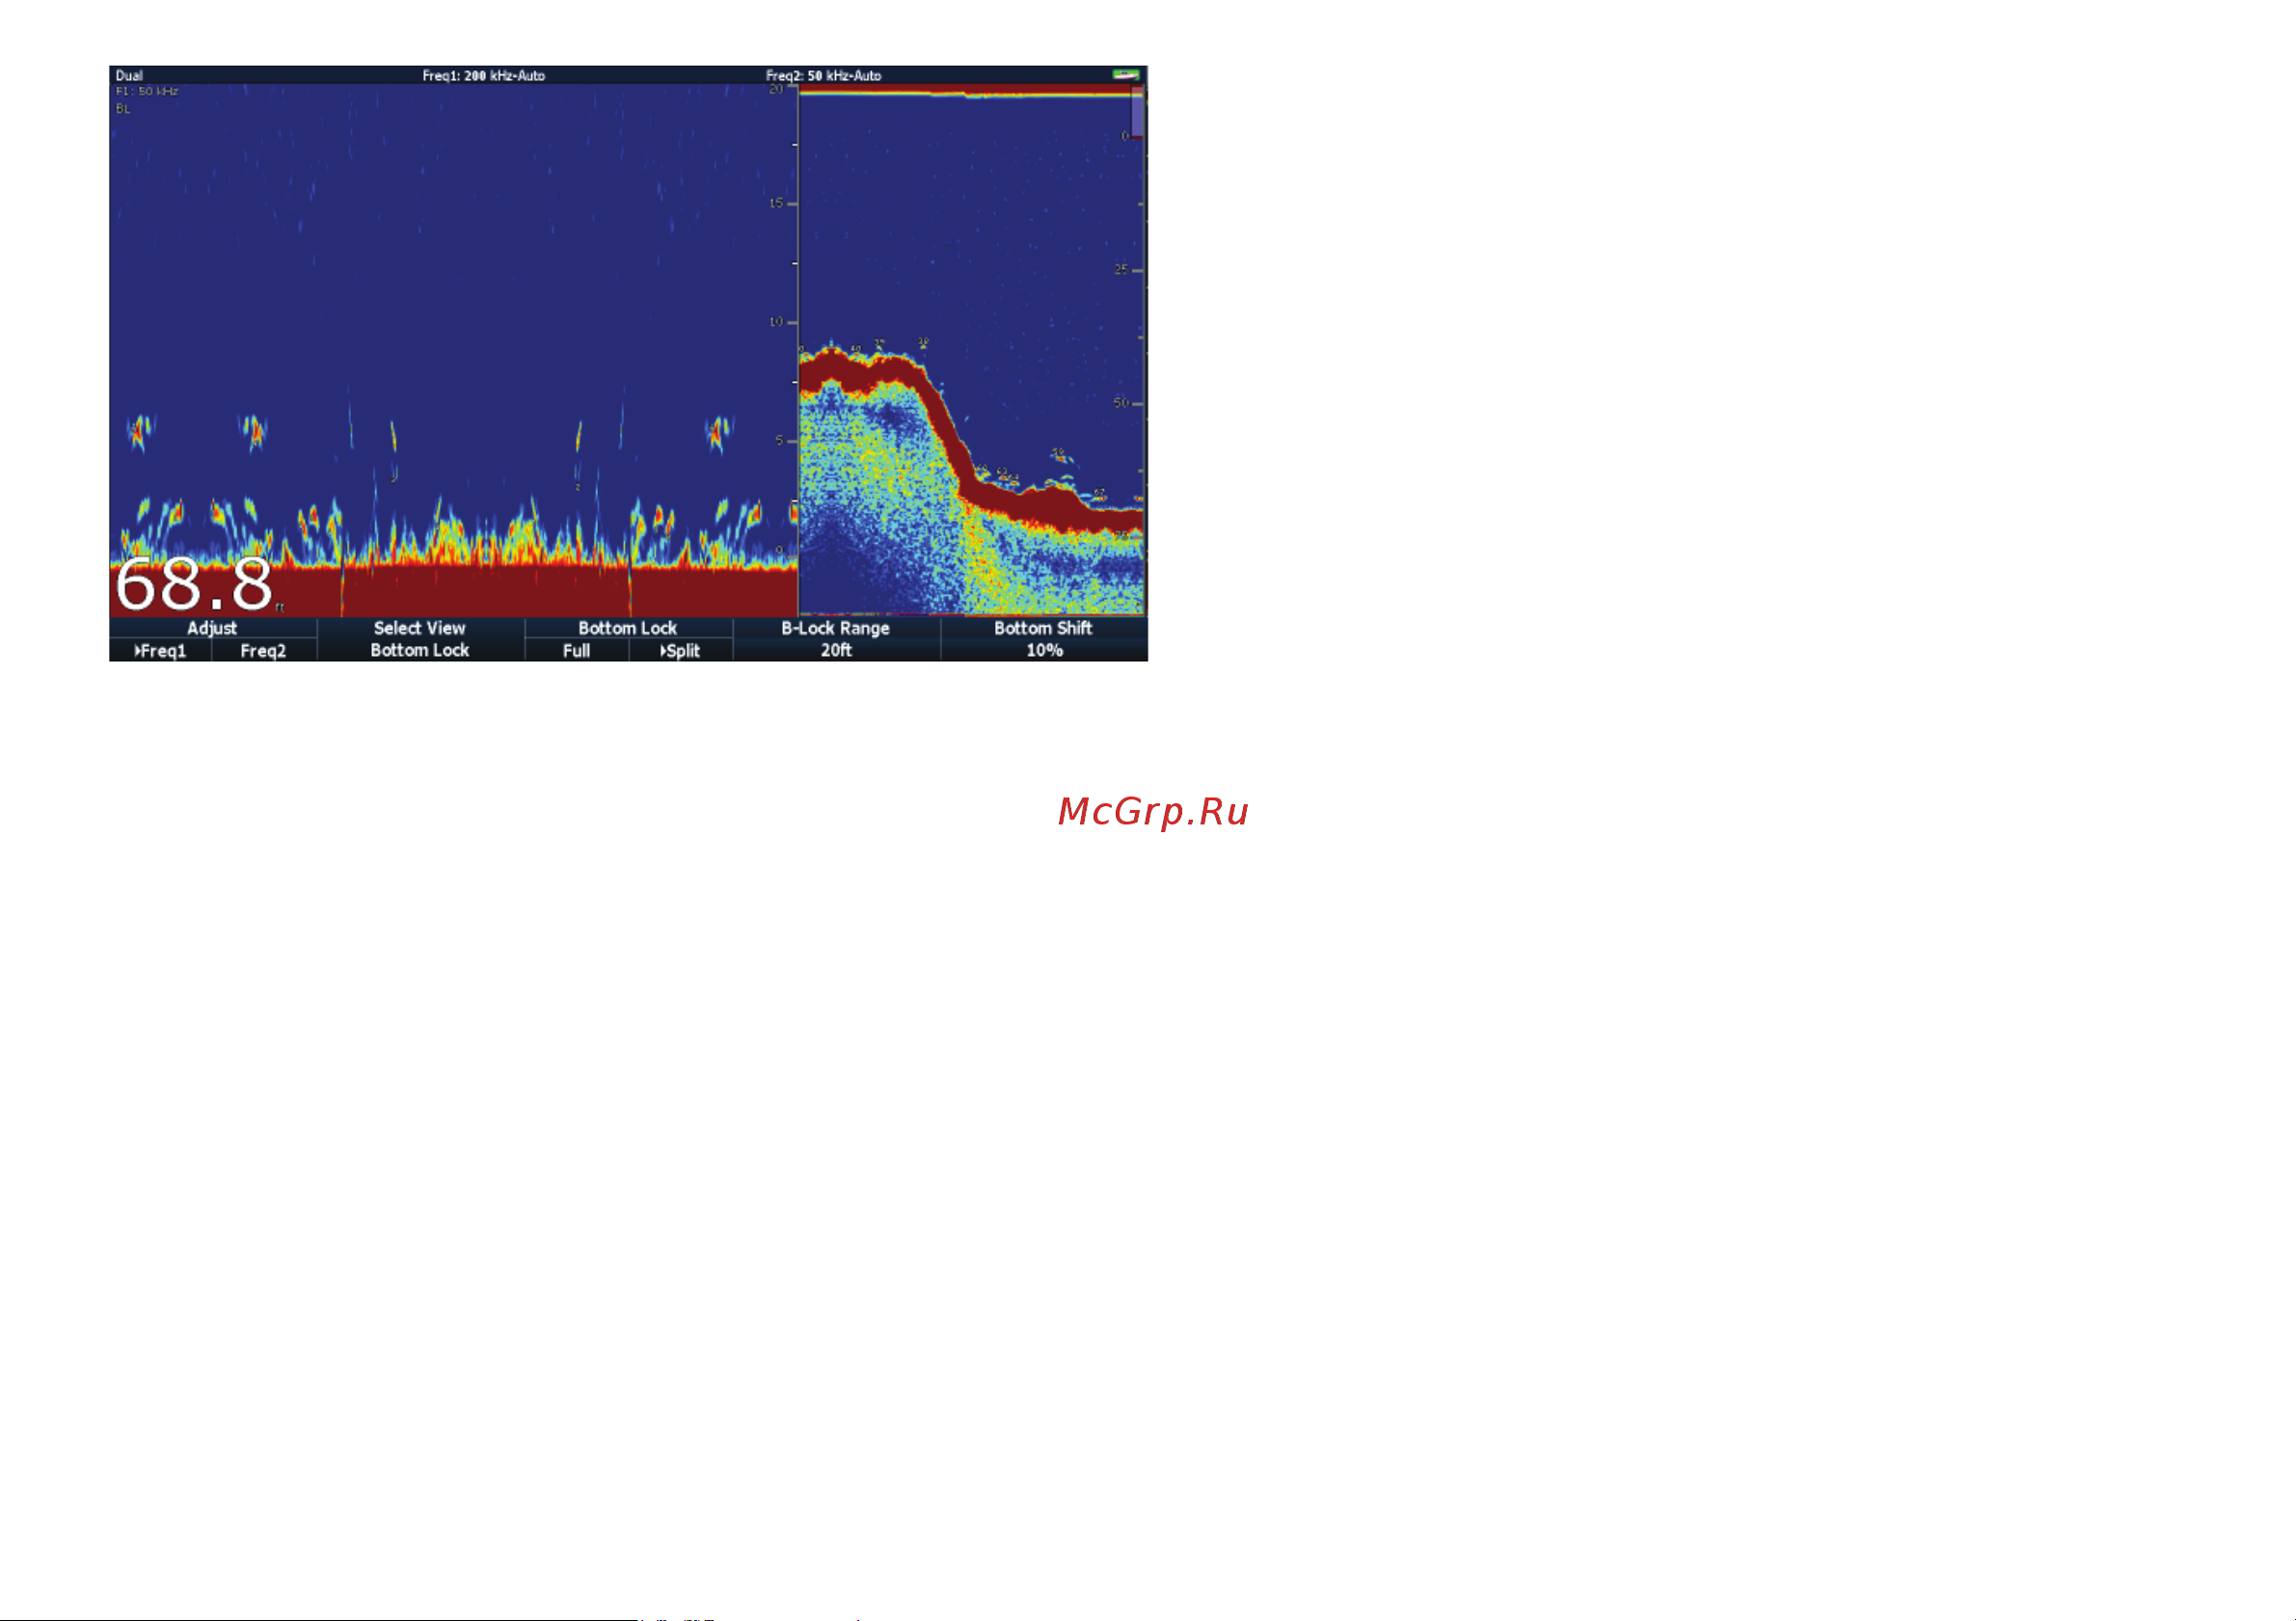Image resolution: width=2296 pixels, height=1621 pixels.
Task: Click the bottom-lock scale's 10 mark
Action: (776, 322)
